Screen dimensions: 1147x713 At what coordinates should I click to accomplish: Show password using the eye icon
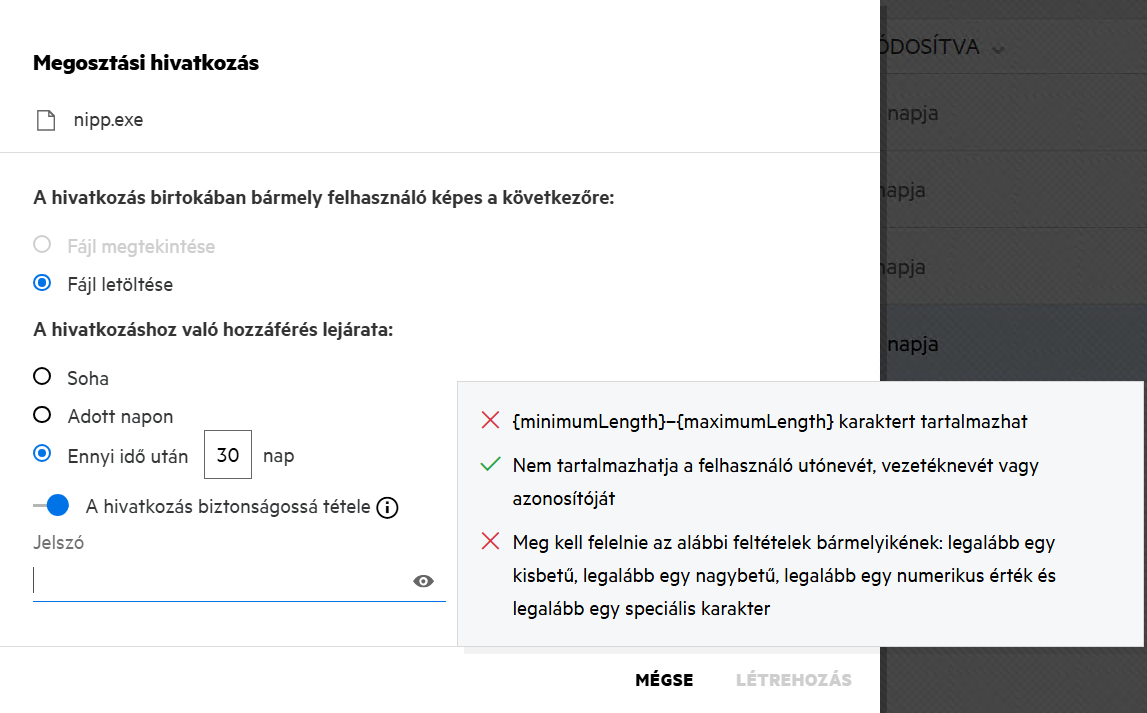[x=423, y=581]
